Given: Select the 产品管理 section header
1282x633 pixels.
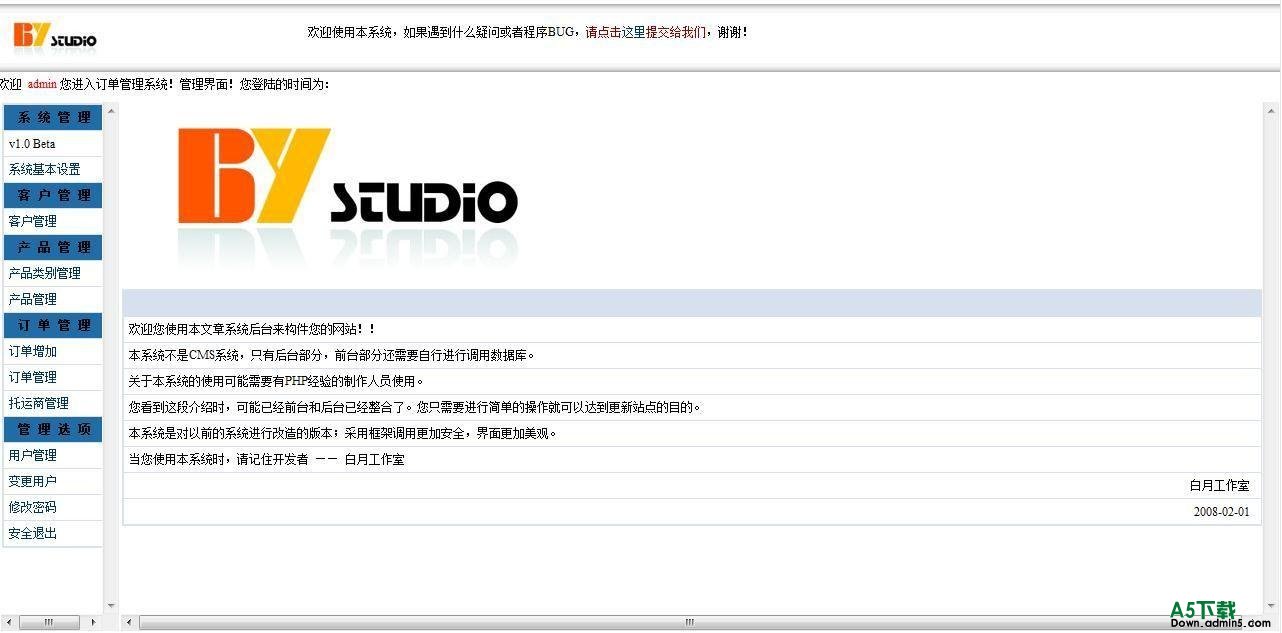Looking at the screenshot, I should 54,247.
